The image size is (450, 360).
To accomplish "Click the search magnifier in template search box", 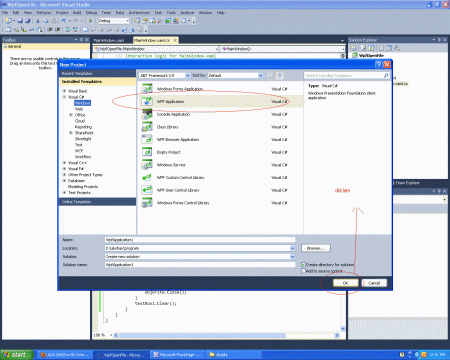I will click(x=386, y=76).
